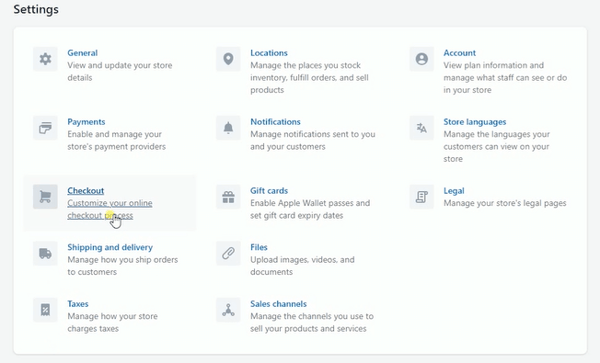Click 'View plan information' description text

tap(505, 78)
